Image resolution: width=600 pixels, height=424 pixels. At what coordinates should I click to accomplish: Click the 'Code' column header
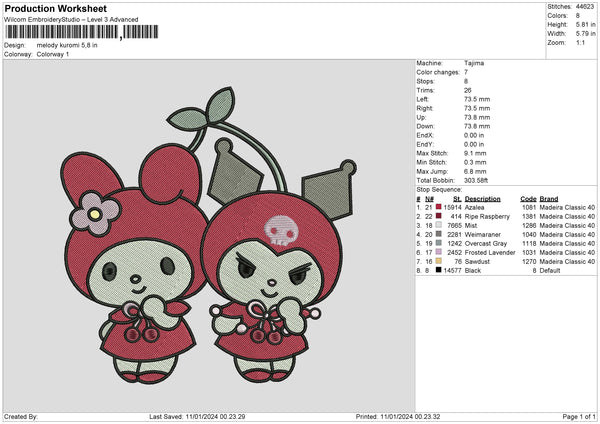528,199
